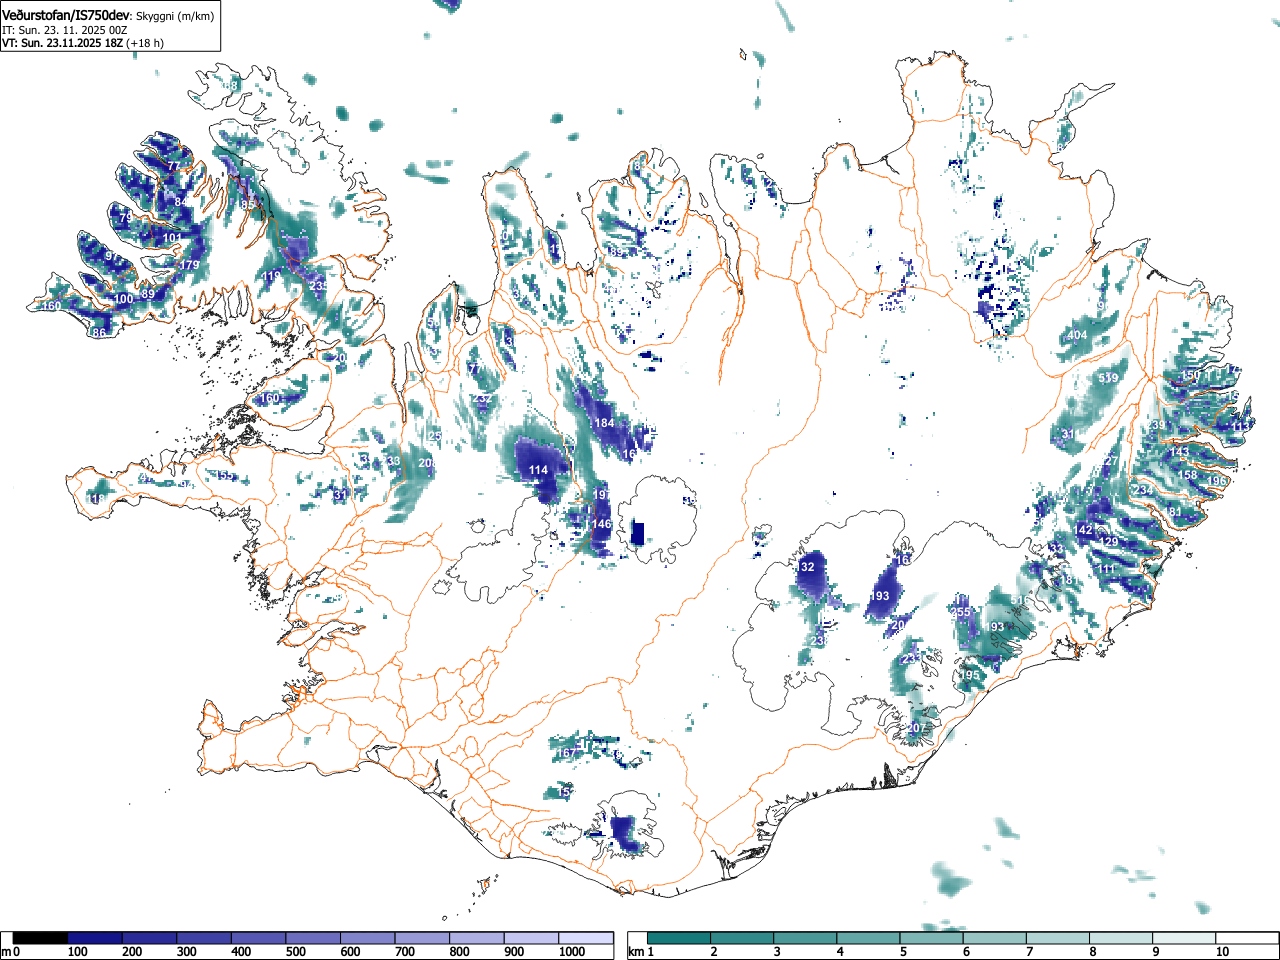Click the 'VT: Sun. 23.11.2025 18Z' valid time

62,43
